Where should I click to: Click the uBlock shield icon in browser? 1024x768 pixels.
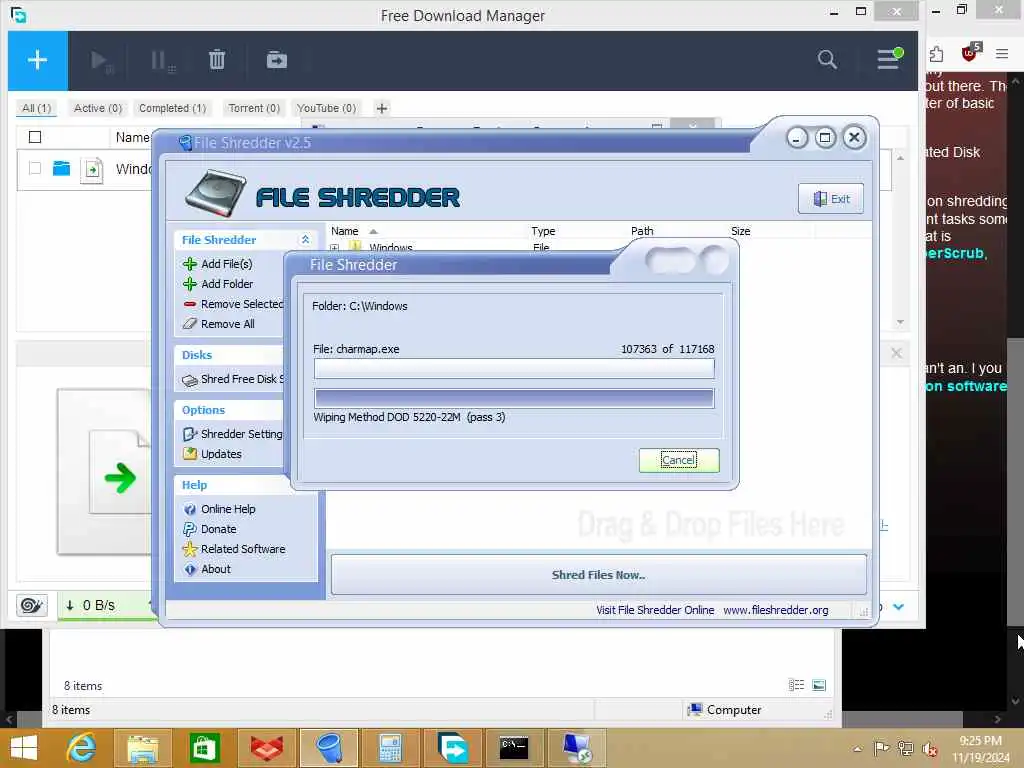(x=970, y=53)
